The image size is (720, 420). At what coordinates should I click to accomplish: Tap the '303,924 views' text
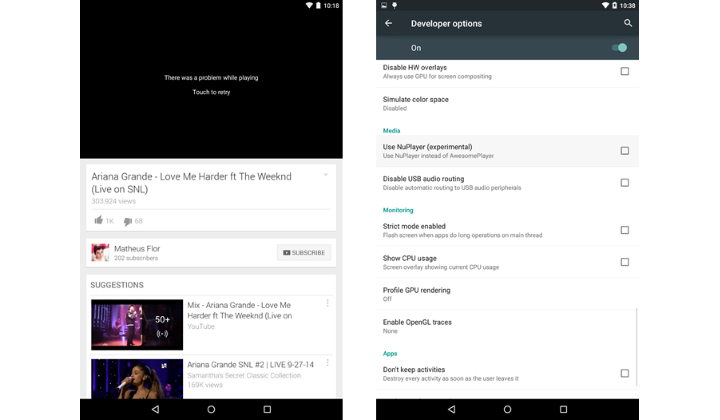pos(113,201)
